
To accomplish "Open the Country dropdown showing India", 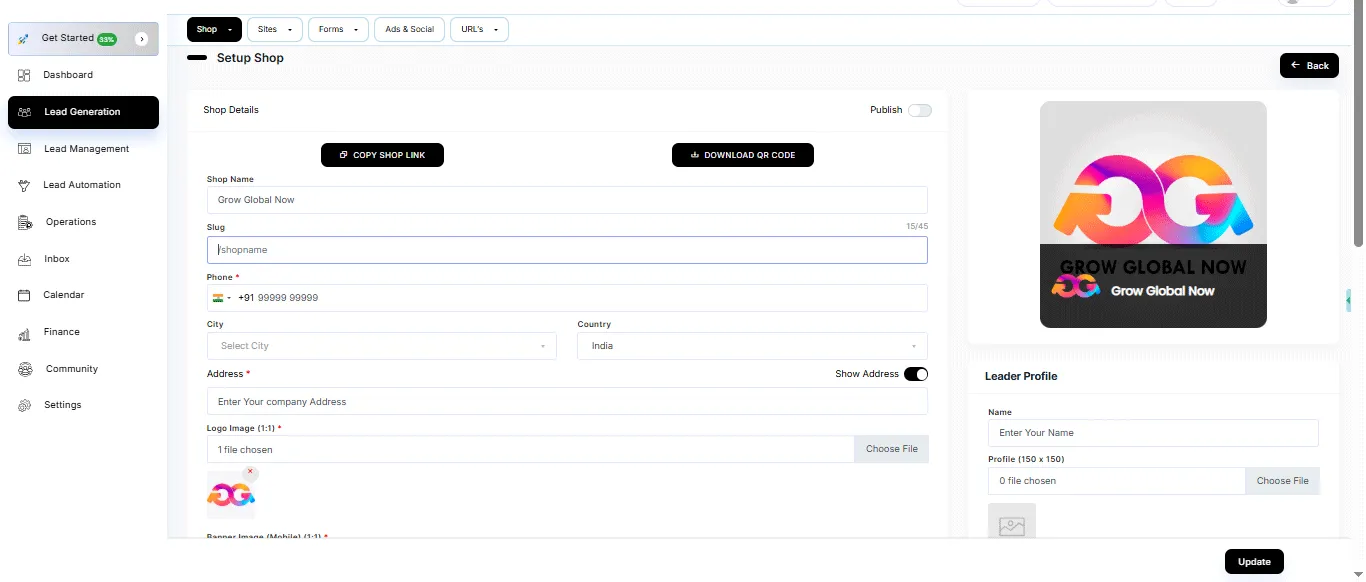I will coord(752,346).
